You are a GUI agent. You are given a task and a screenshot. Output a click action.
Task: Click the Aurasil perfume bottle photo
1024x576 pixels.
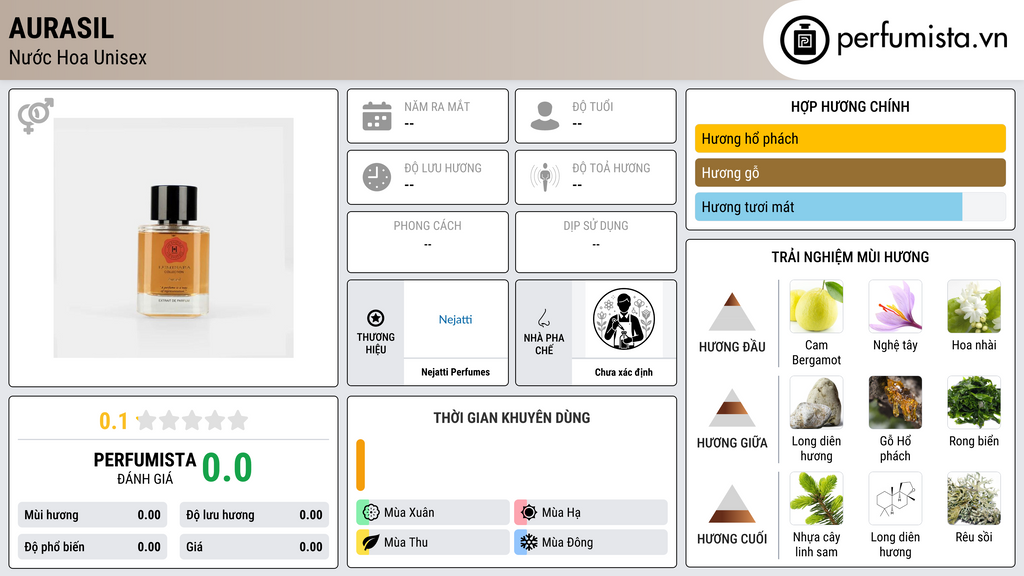[x=174, y=238]
